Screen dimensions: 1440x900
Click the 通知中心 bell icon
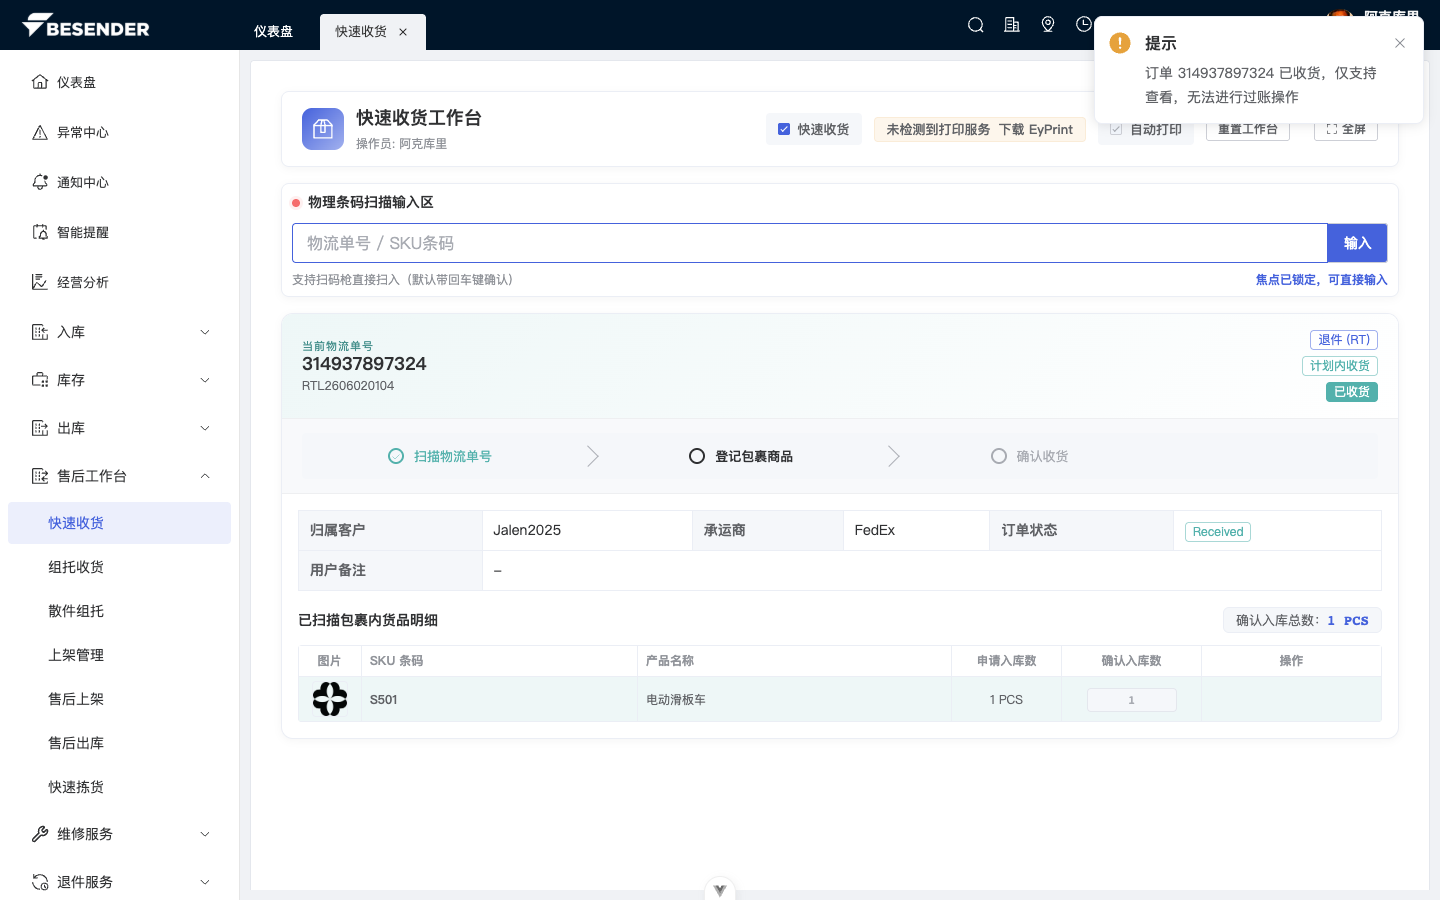(x=40, y=182)
